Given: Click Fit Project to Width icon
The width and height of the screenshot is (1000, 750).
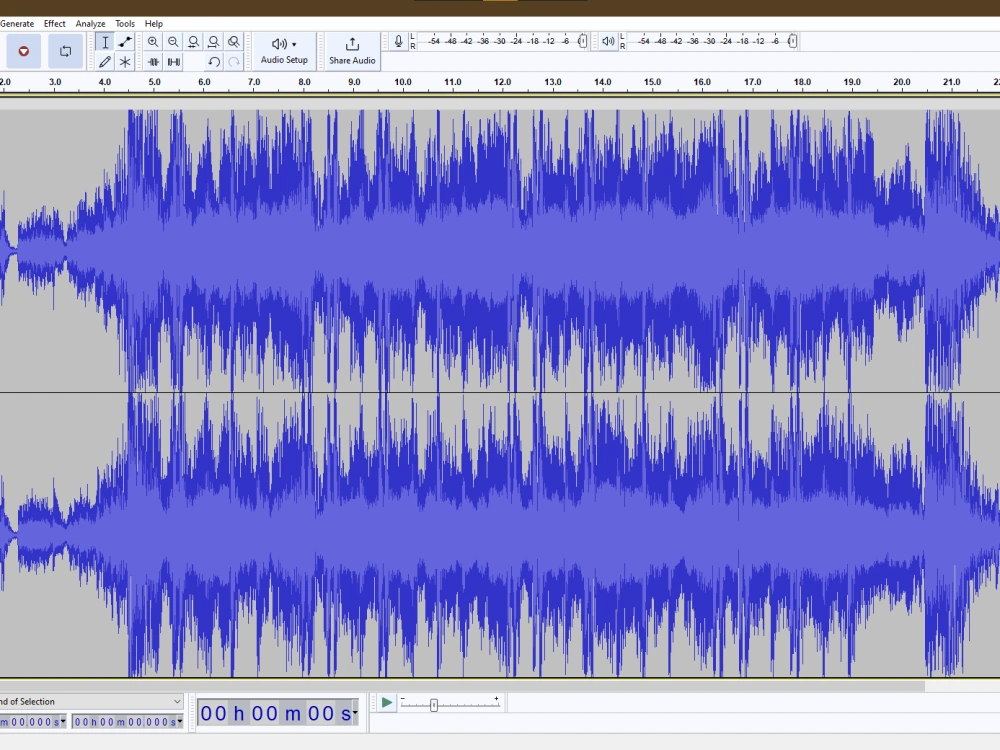Looking at the screenshot, I should click(x=214, y=42).
